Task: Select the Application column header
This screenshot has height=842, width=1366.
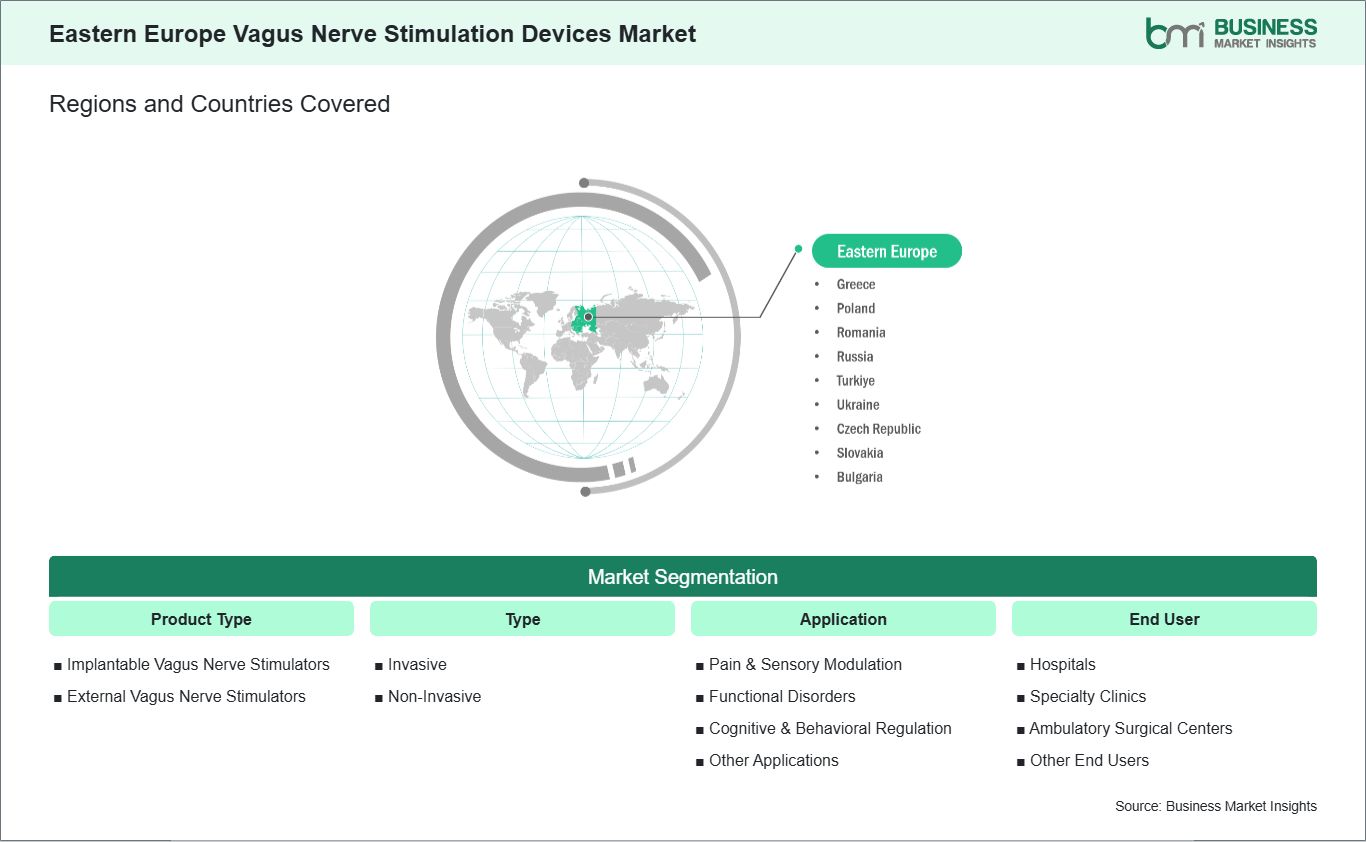Action: click(843, 619)
